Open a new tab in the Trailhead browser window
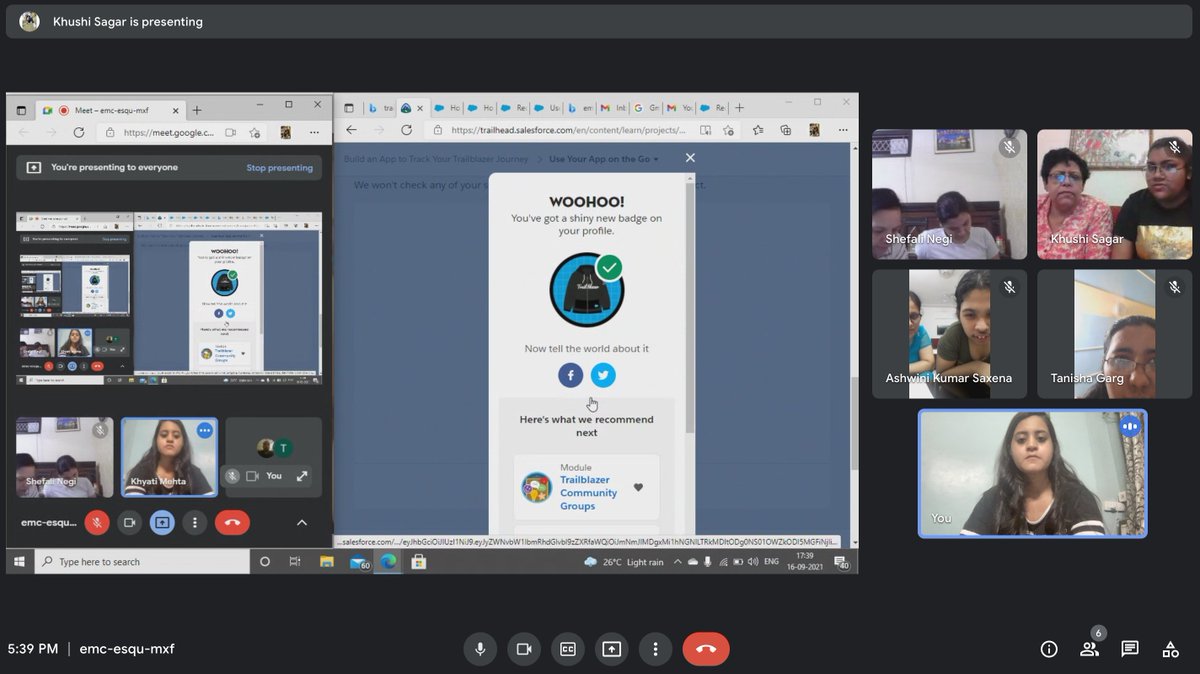Screen dimensions: 1200x674 (x=739, y=108)
